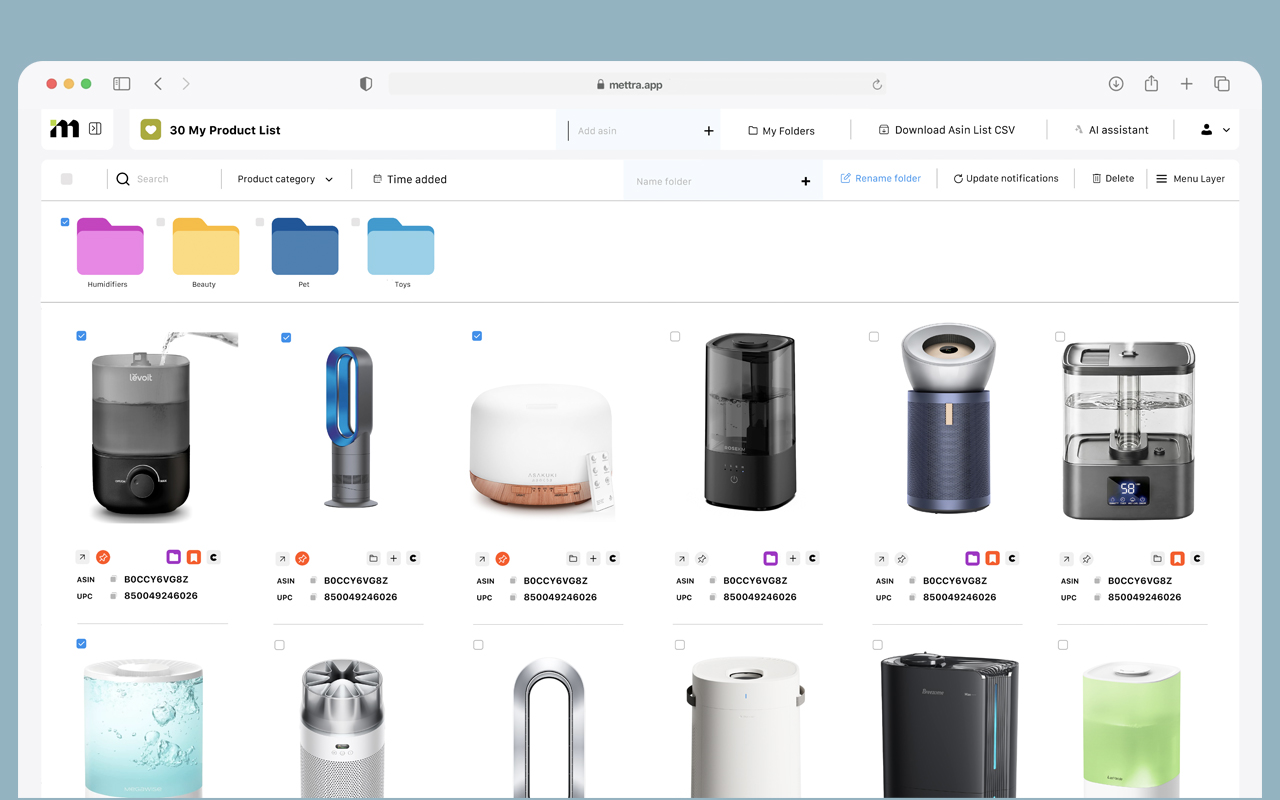Click the C icon under the Levoit humidifier
Image resolution: width=1280 pixels, height=800 pixels.
click(213, 558)
